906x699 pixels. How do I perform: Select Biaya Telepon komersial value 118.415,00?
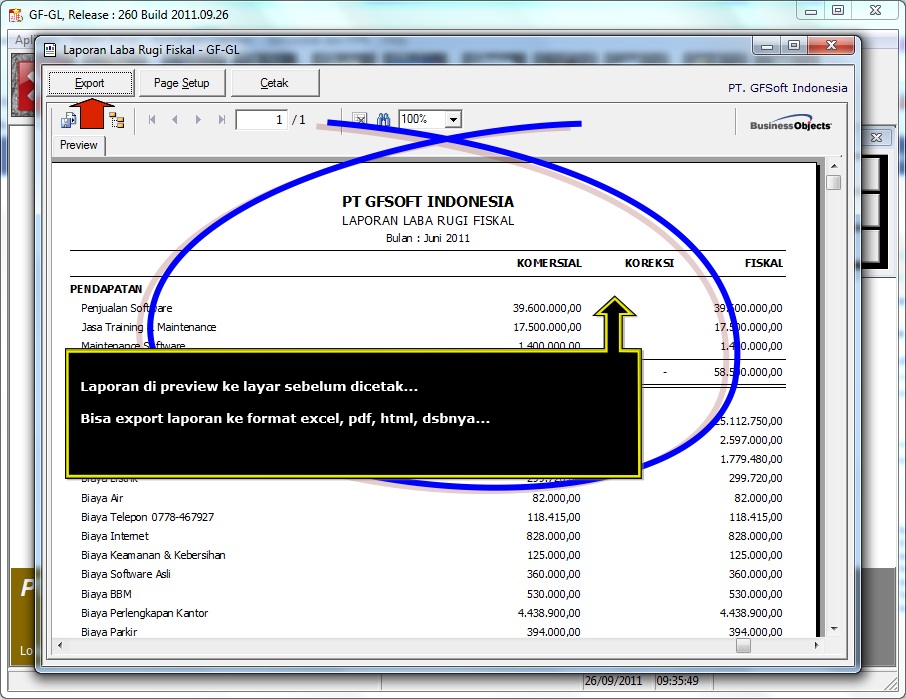tap(554, 517)
